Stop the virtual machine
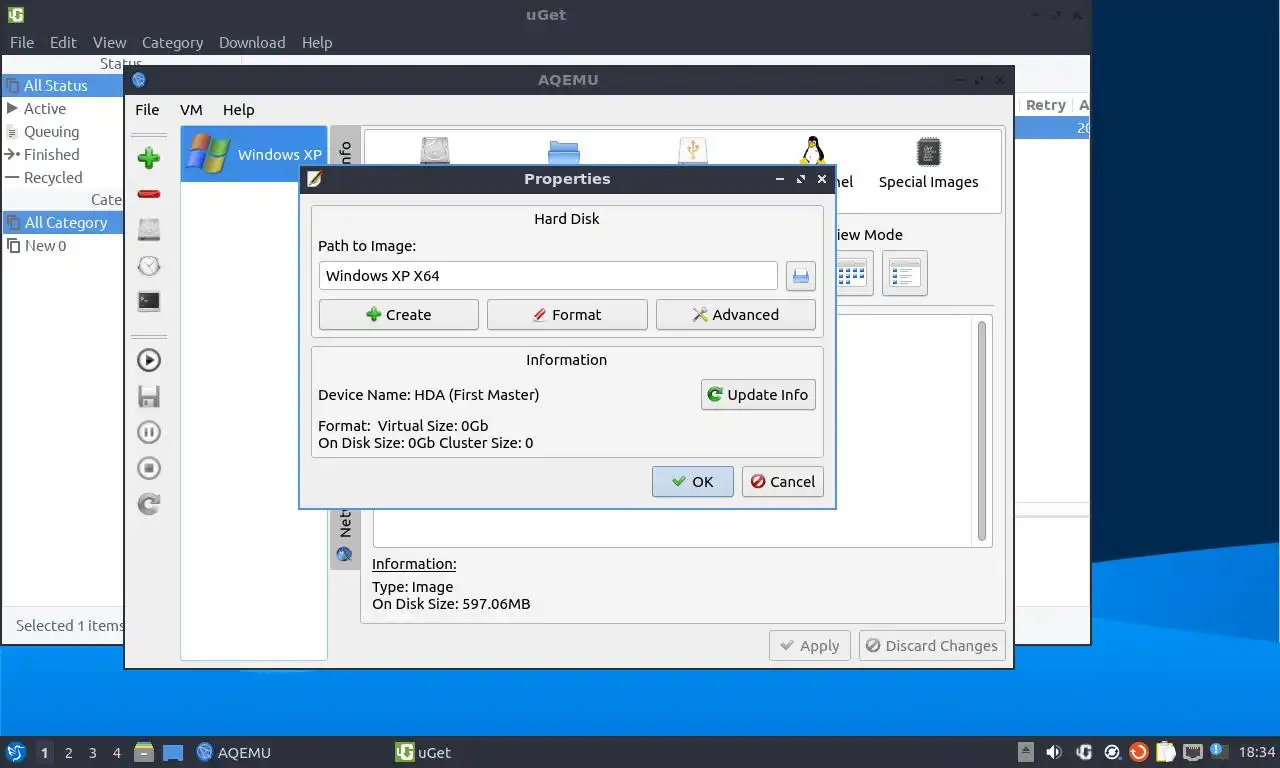Screen dimensions: 1280x768 [149, 468]
